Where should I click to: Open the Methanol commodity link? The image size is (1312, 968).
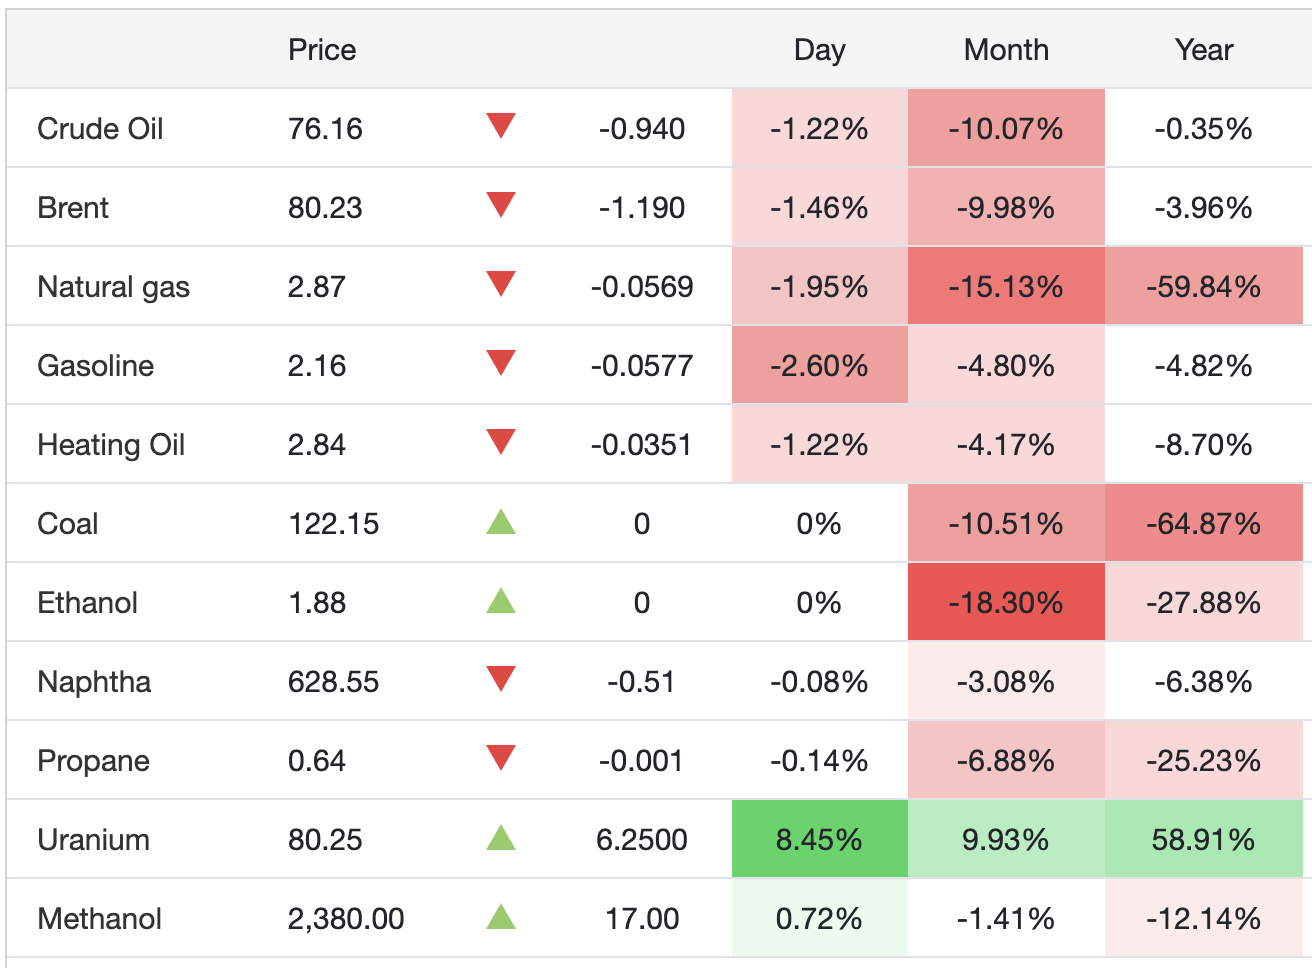point(99,919)
